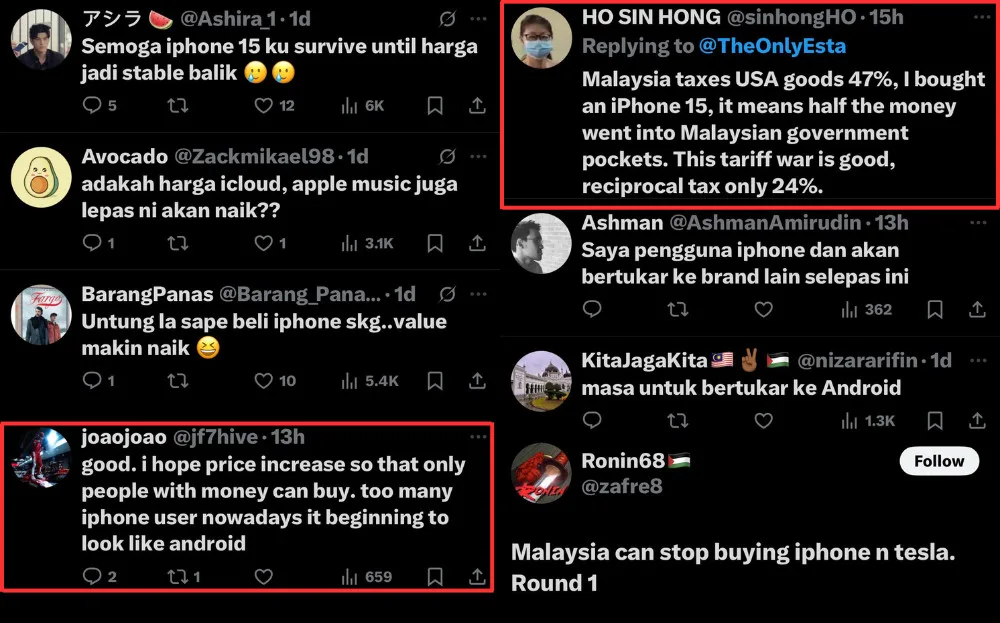Share Ashman's tweet via upload icon
Viewport: 1000px width, 623px height.
tap(977, 310)
